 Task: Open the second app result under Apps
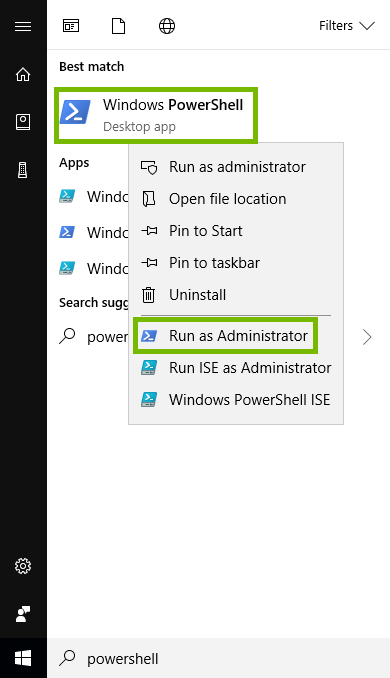[x=94, y=233]
